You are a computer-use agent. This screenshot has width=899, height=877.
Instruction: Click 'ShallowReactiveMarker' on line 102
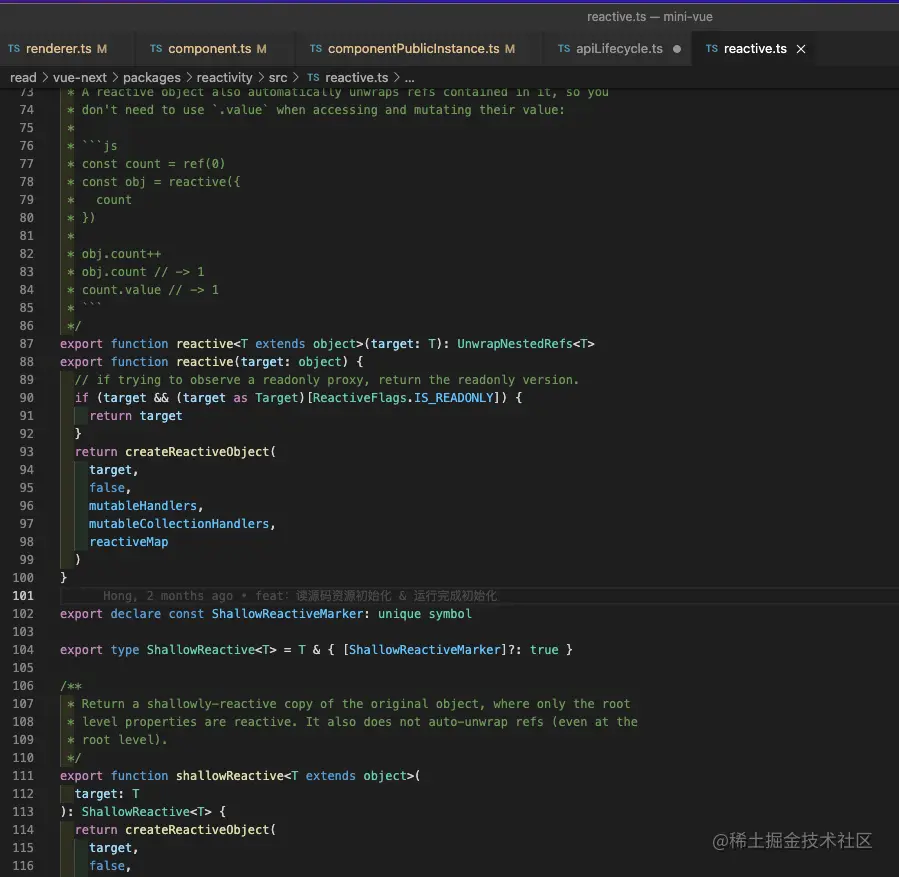pos(287,614)
